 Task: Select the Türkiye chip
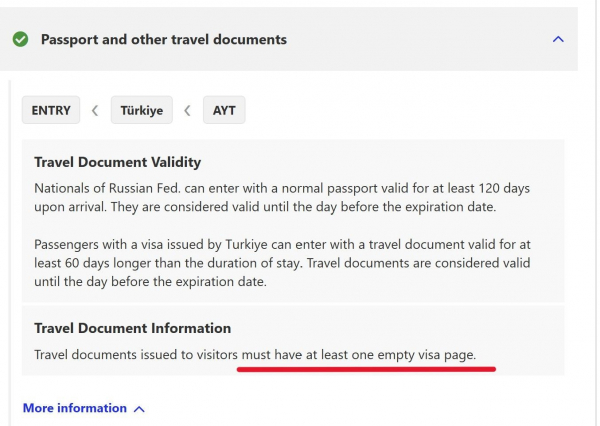tap(142, 110)
